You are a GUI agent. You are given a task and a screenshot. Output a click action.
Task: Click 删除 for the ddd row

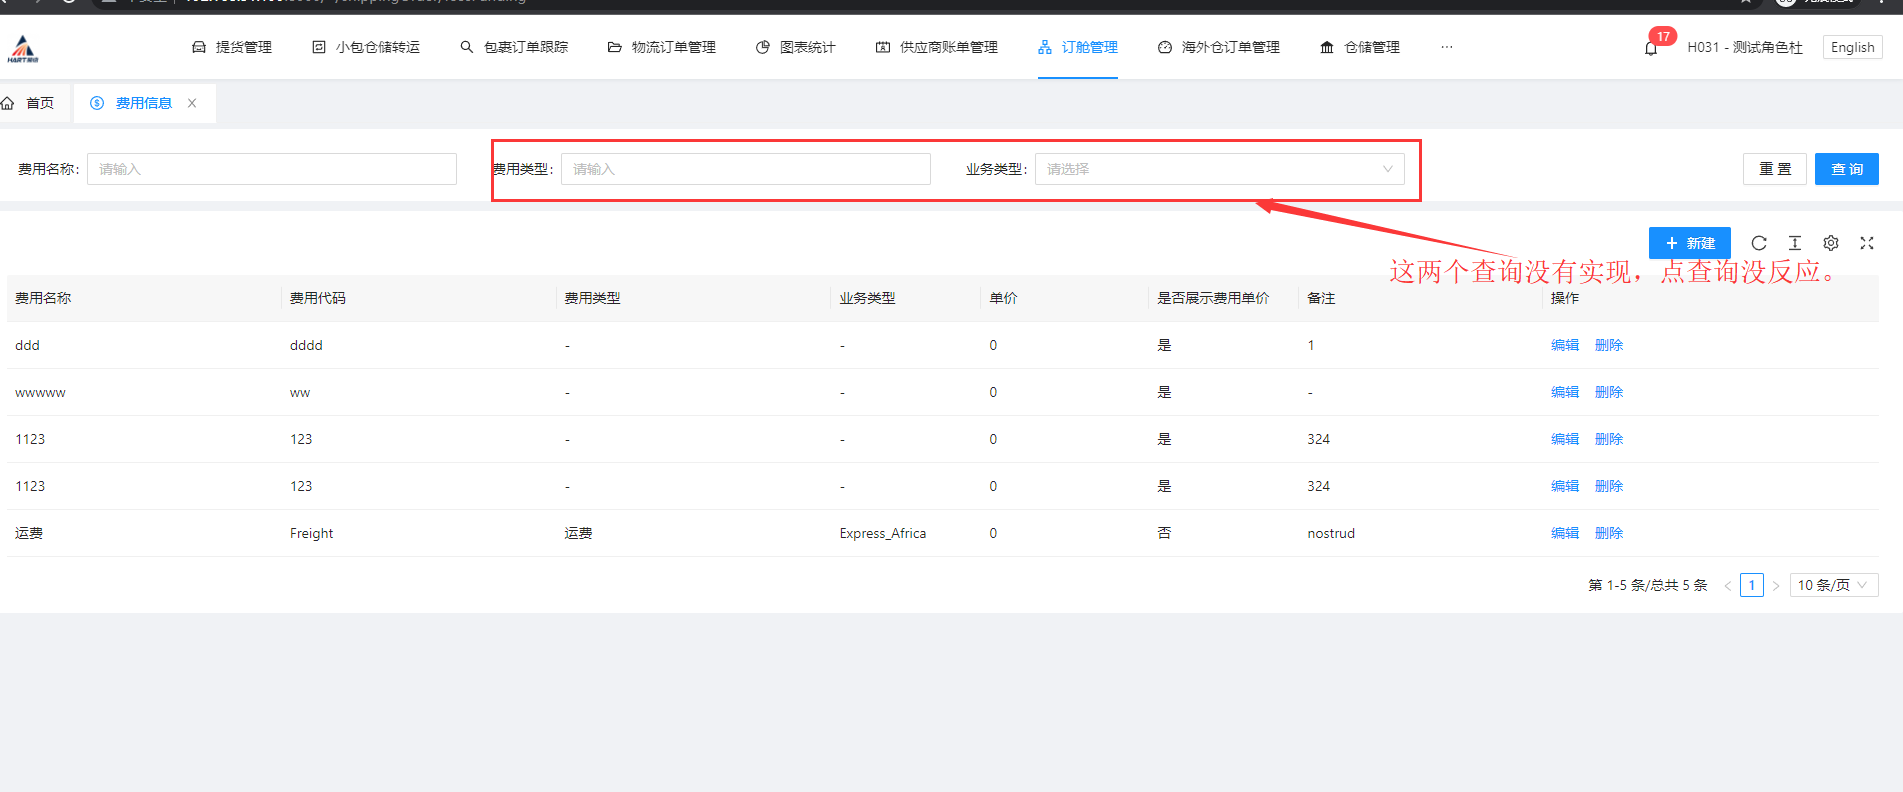[1608, 345]
